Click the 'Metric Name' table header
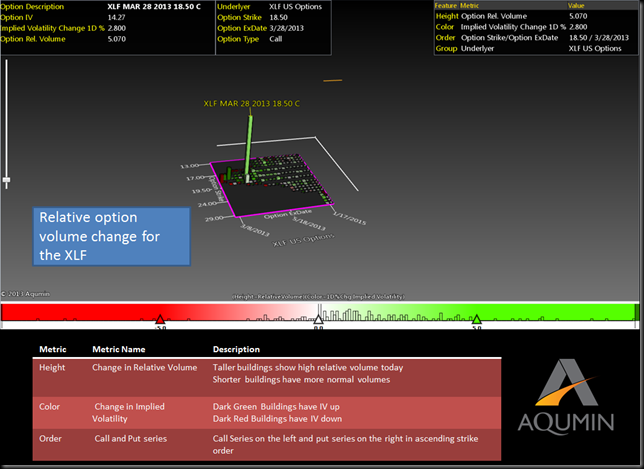 tap(119, 349)
